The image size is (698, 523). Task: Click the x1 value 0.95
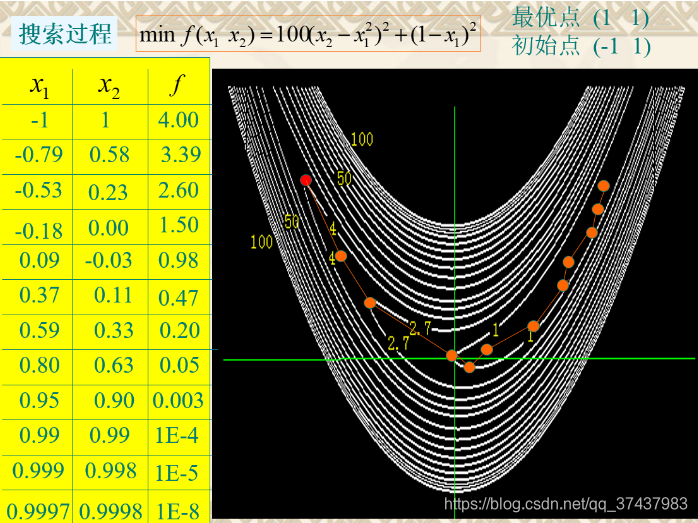tap(40, 400)
